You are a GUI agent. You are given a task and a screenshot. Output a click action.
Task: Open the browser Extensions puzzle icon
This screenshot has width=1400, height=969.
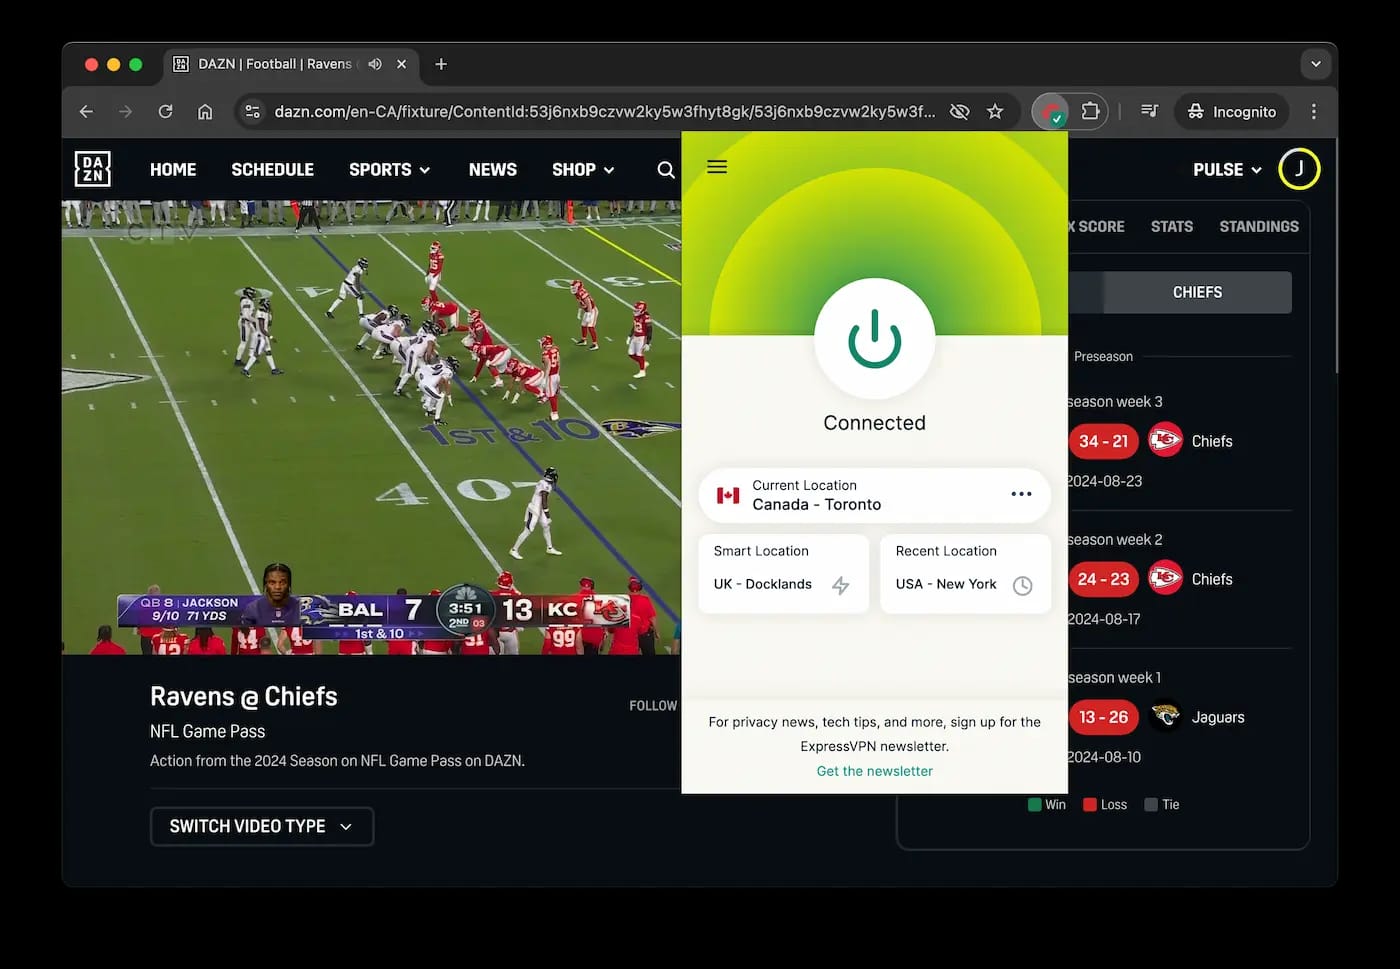pos(1091,112)
